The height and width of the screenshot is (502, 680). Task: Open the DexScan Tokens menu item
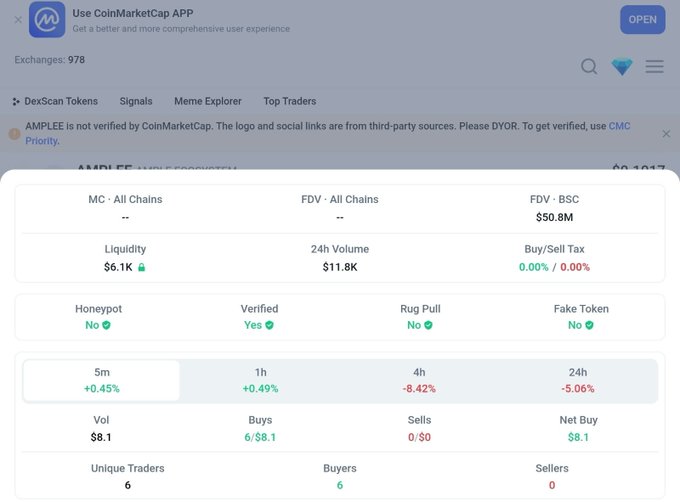click(55, 101)
